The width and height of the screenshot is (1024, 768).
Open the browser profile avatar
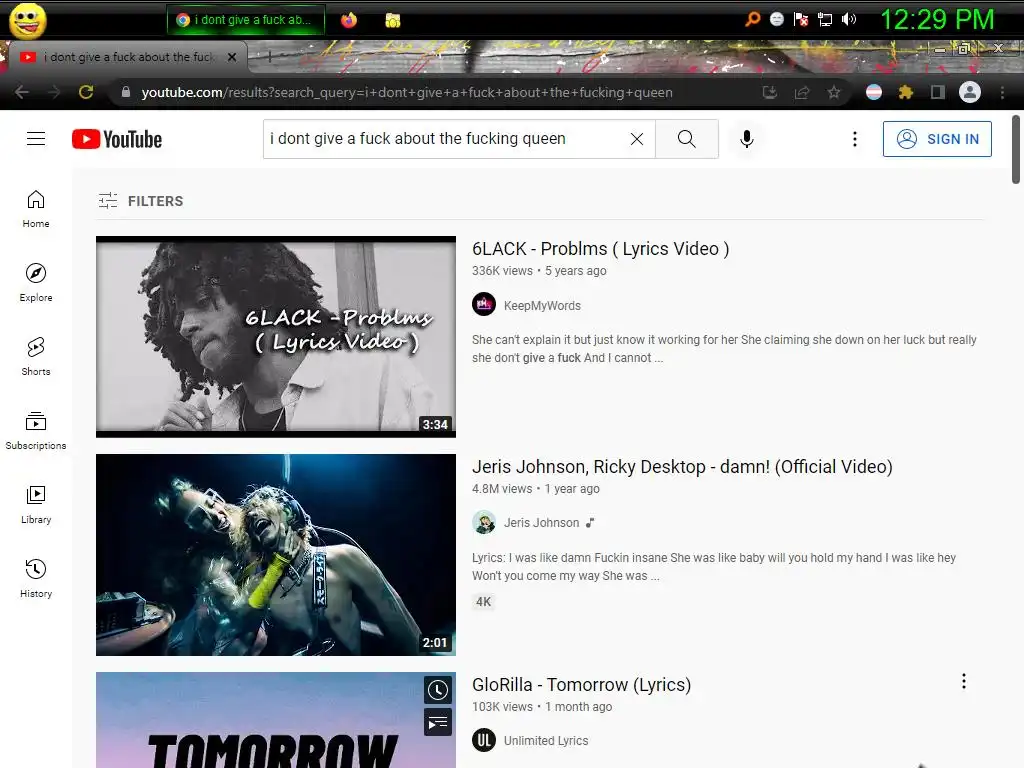coord(970,92)
